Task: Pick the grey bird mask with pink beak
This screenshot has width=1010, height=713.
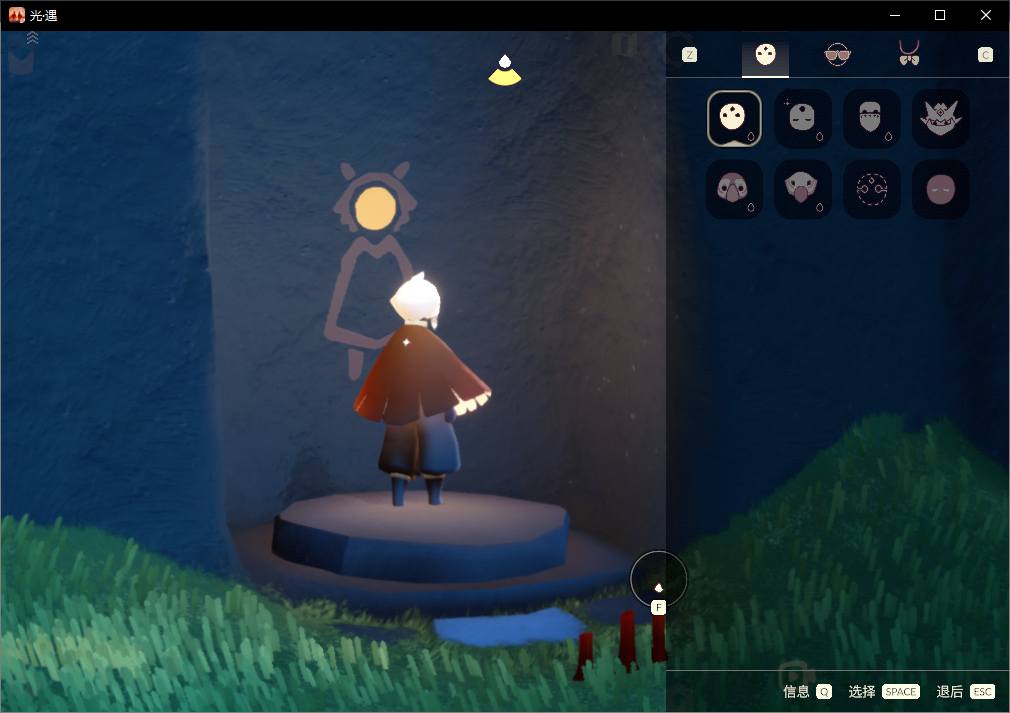Action: click(803, 189)
